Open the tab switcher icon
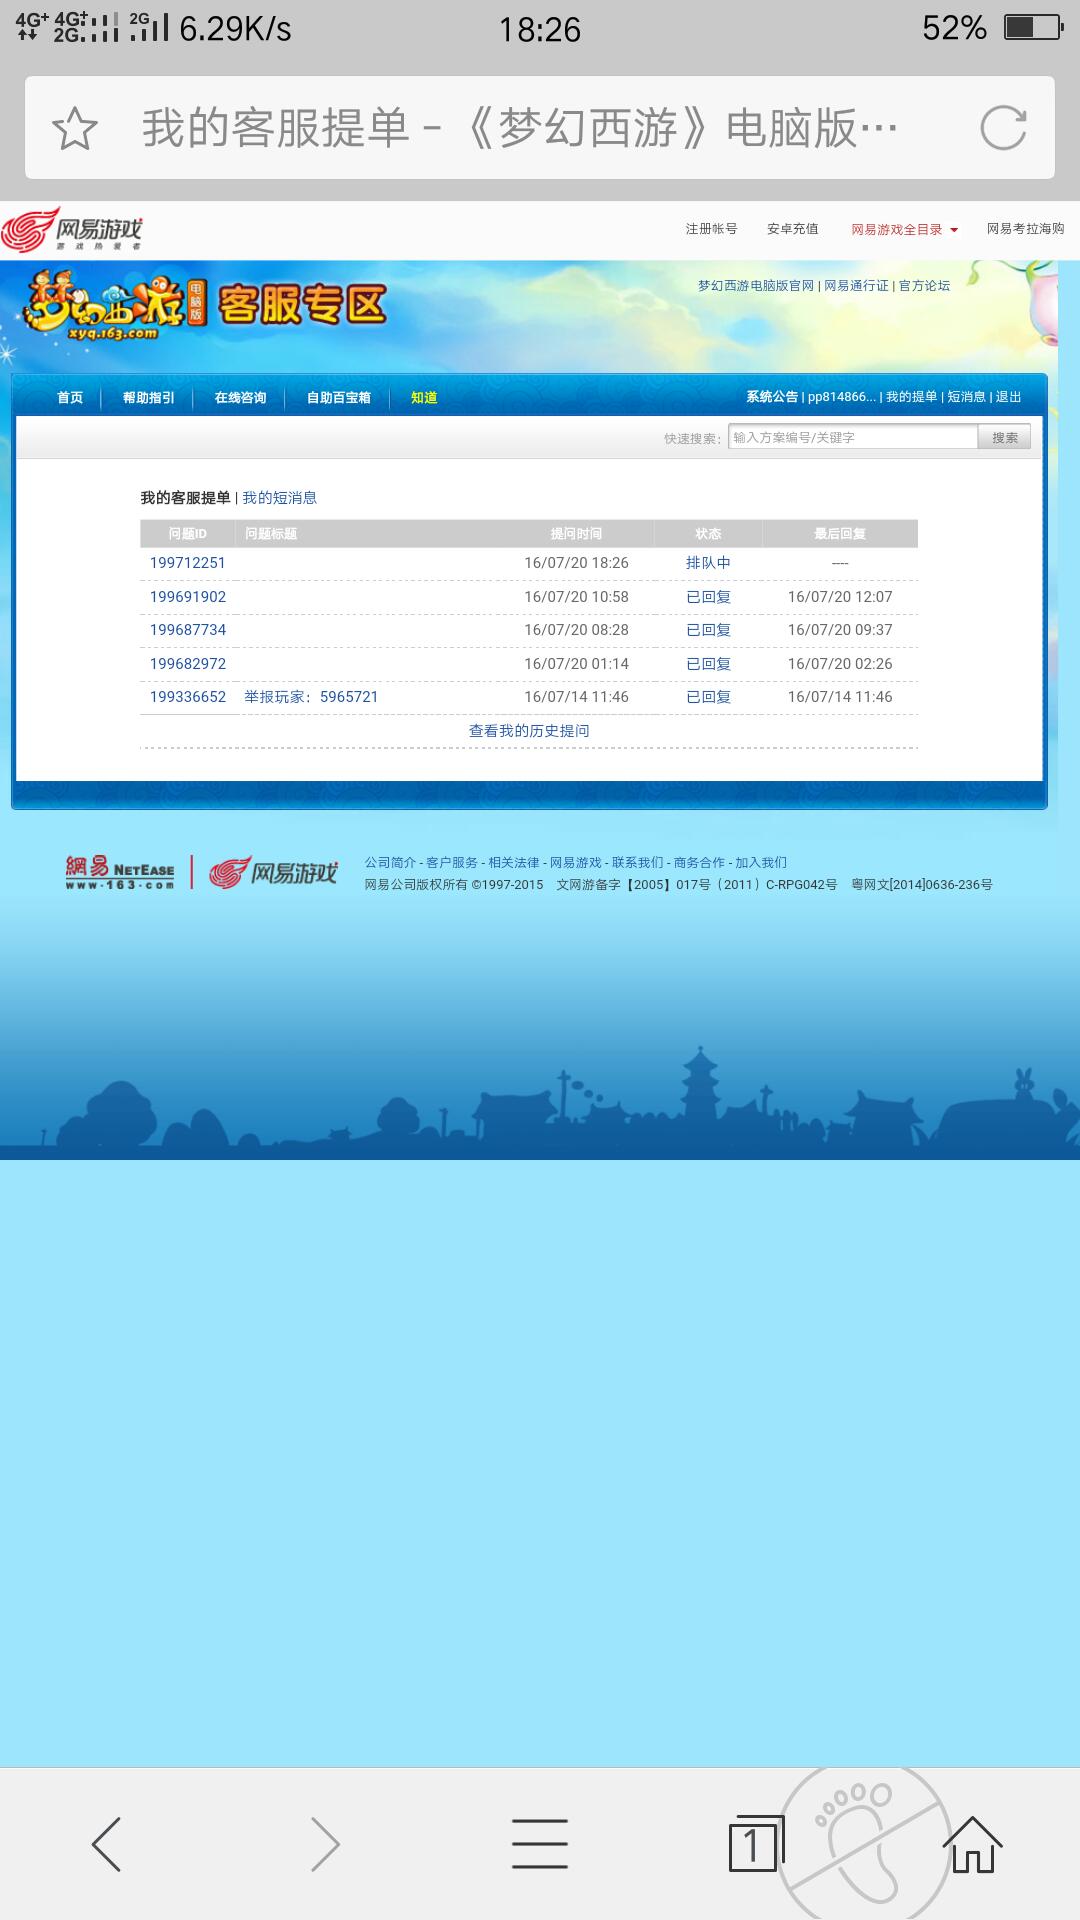 tap(756, 1844)
